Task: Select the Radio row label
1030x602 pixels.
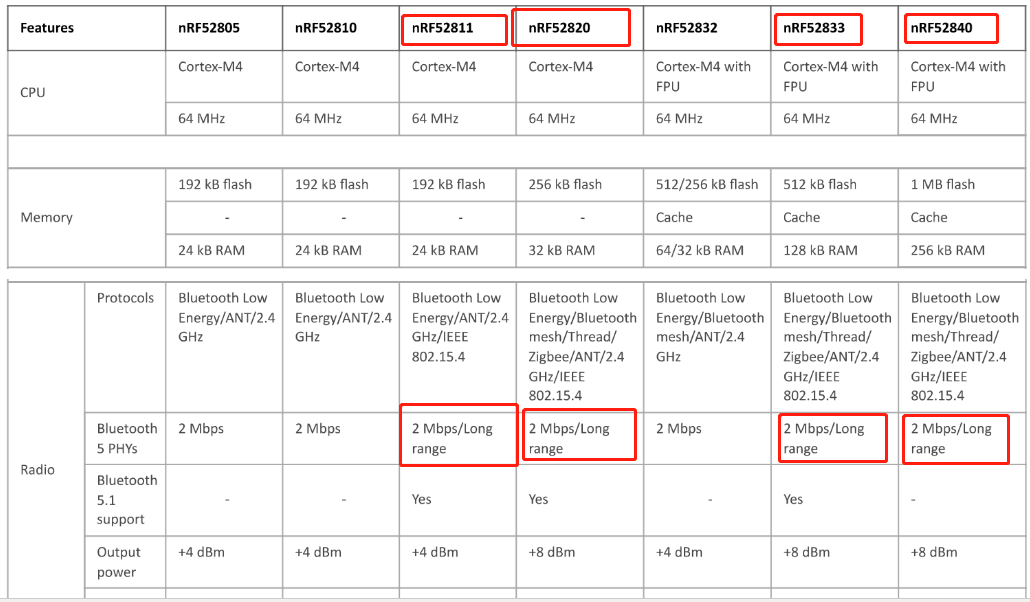Action: [38, 470]
